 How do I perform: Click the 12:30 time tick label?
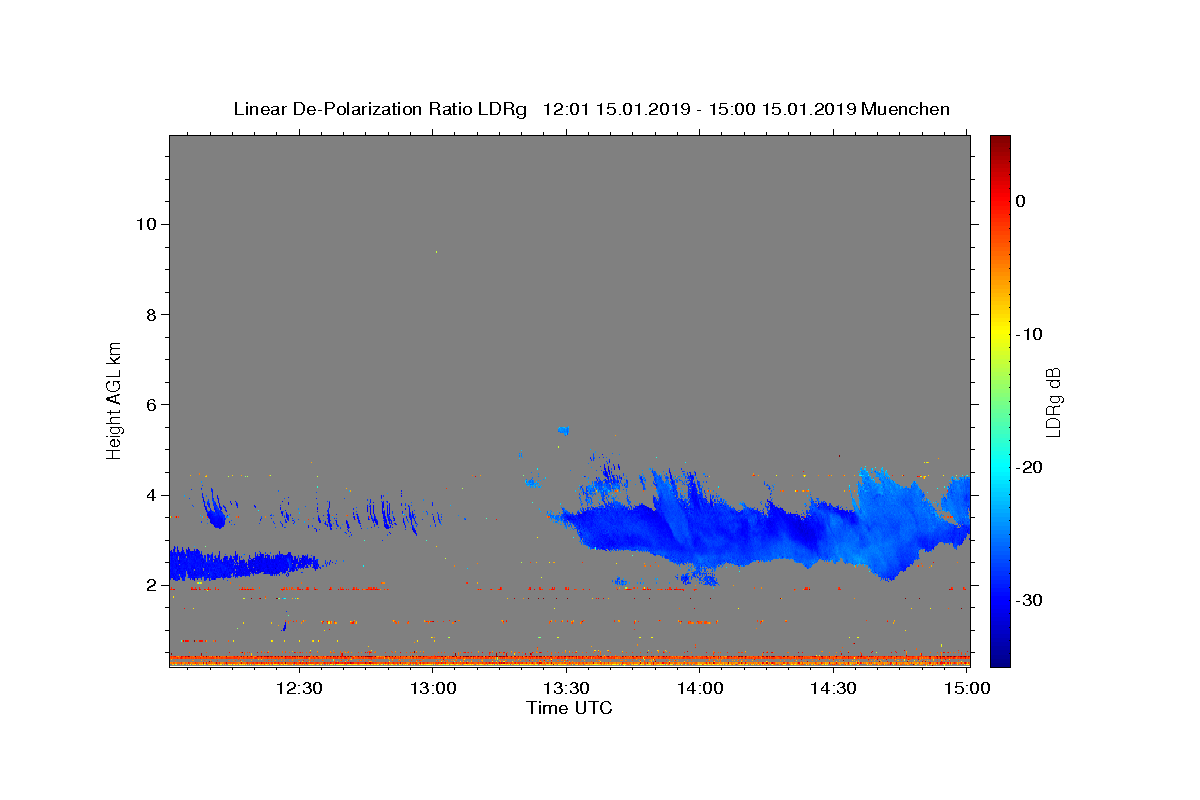(x=299, y=688)
